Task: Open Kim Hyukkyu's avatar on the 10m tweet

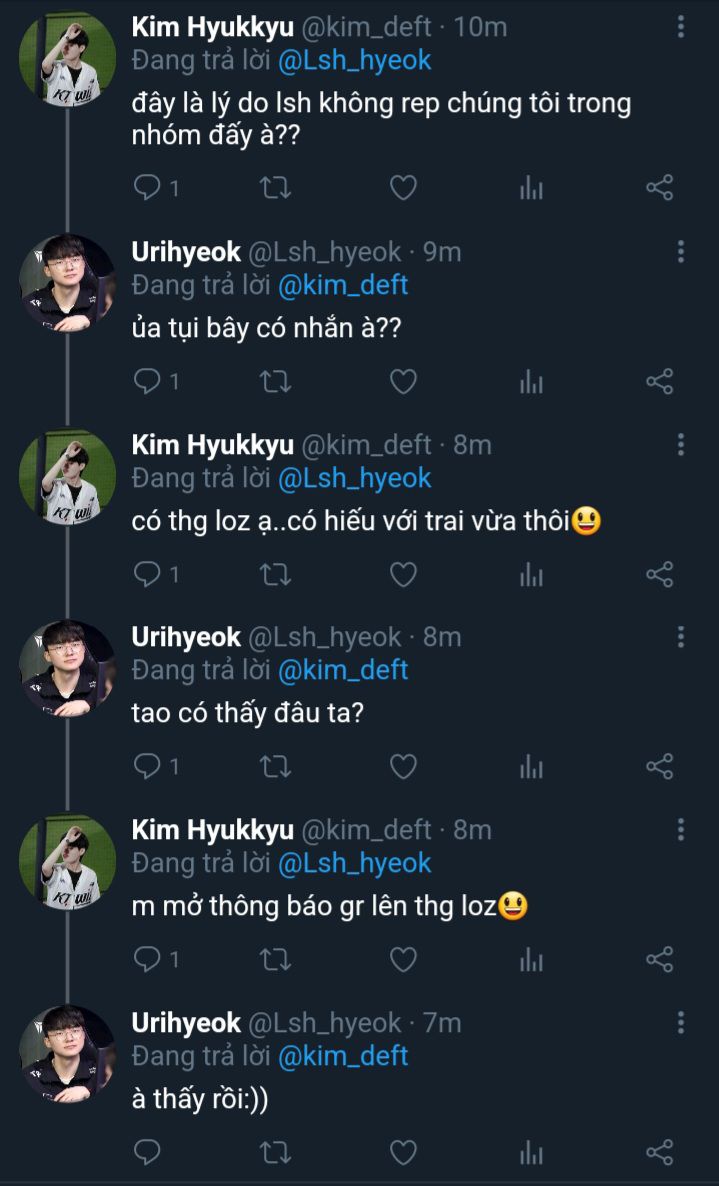Action: (x=68, y=60)
